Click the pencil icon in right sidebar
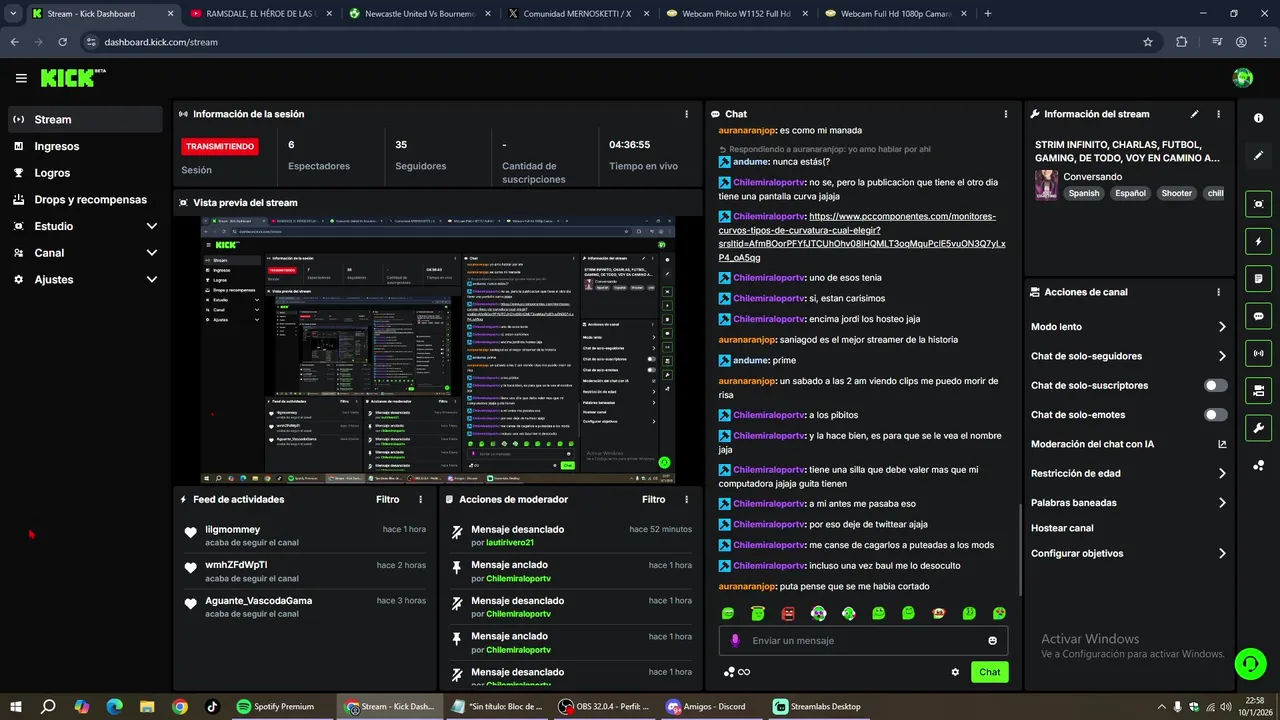 [1258, 155]
